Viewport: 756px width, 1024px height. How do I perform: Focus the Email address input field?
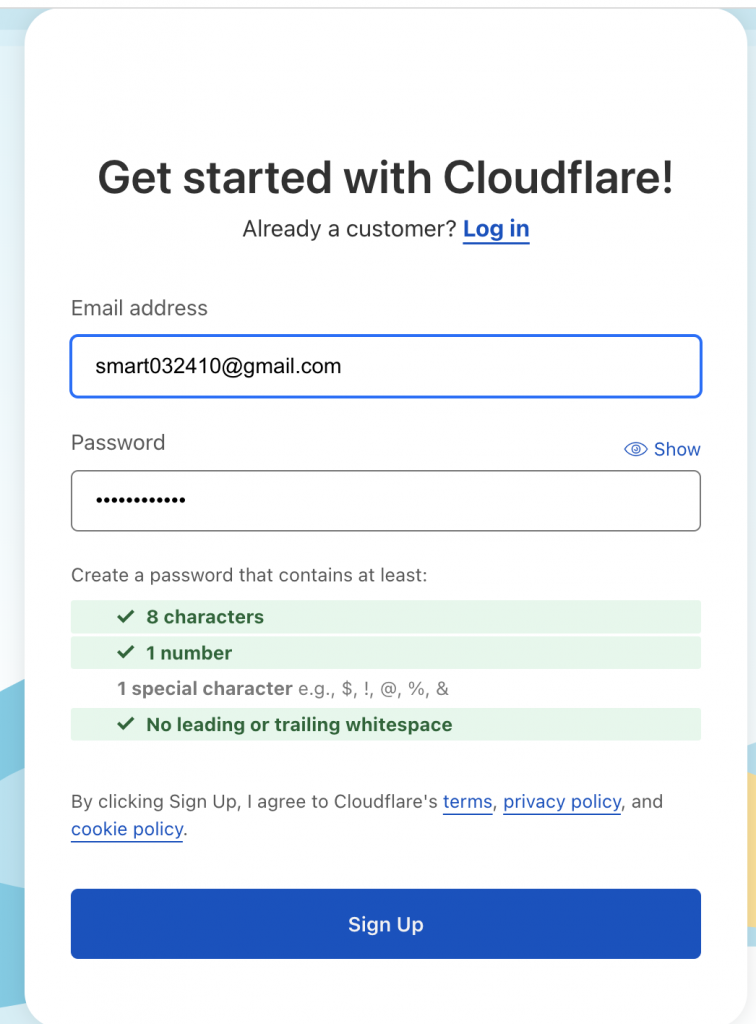click(386, 366)
